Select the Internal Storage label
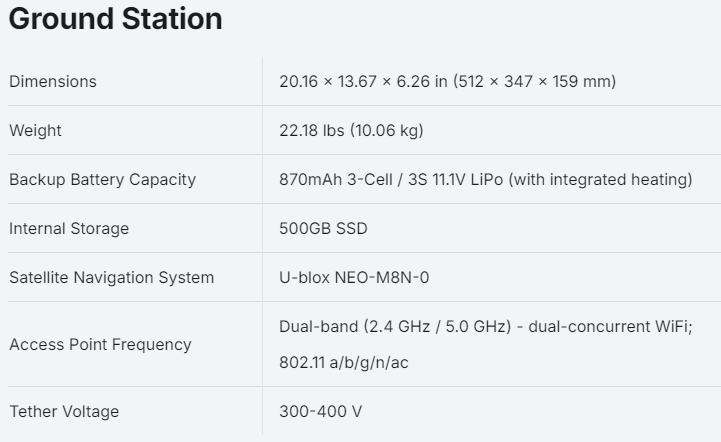 pyautogui.click(x=69, y=228)
